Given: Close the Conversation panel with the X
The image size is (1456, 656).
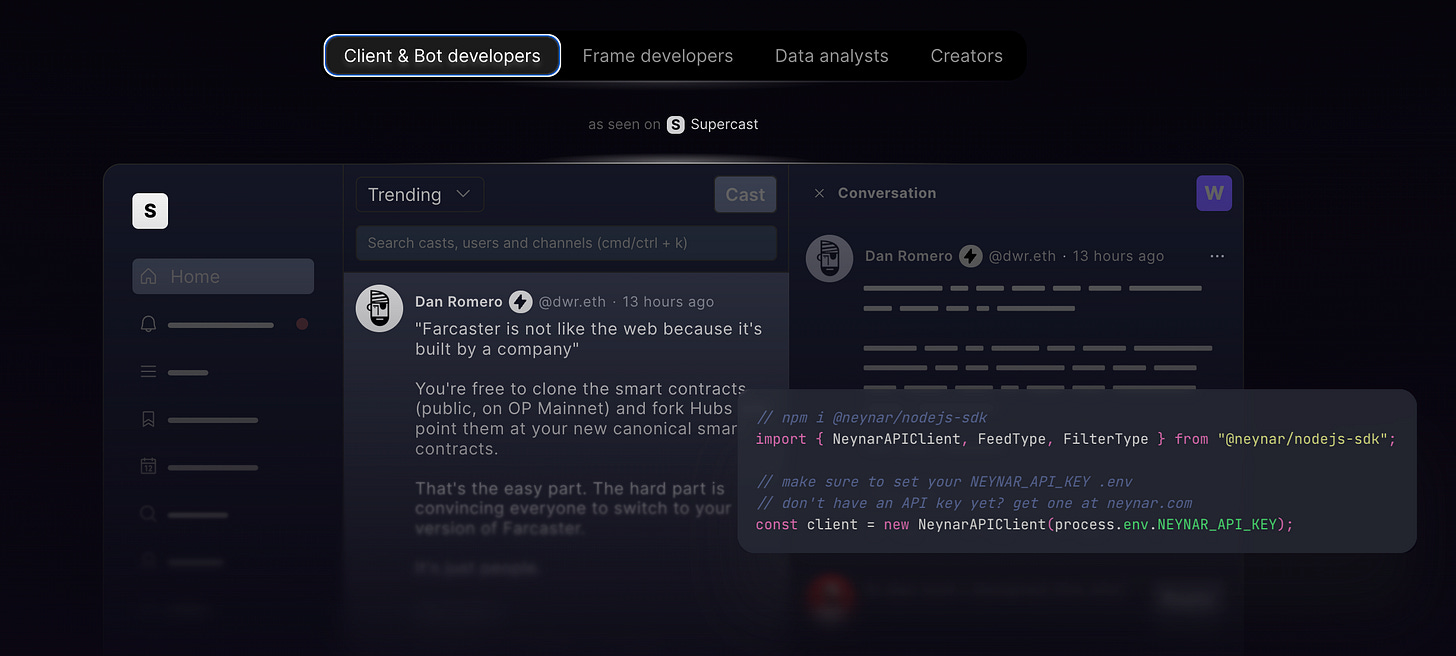Looking at the screenshot, I should click(x=819, y=194).
